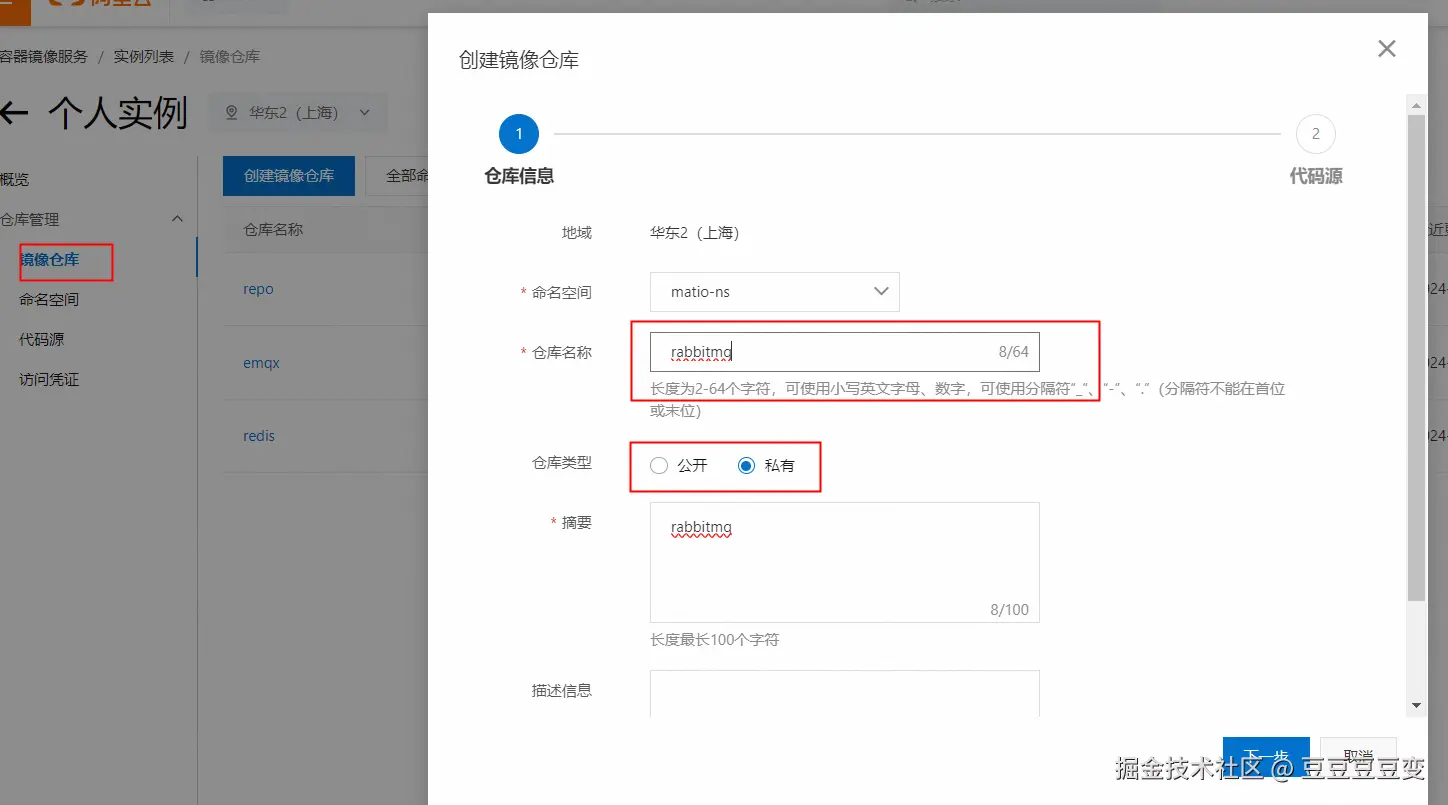Click the 镜像仓库 breadcrumb
The width and height of the screenshot is (1448, 805).
pos(229,57)
